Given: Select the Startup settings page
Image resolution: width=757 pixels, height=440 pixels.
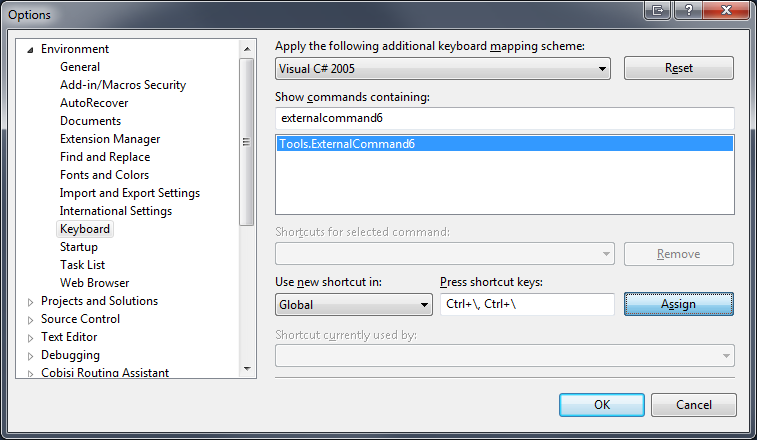Looking at the screenshot, I should [x=79, y=247].
